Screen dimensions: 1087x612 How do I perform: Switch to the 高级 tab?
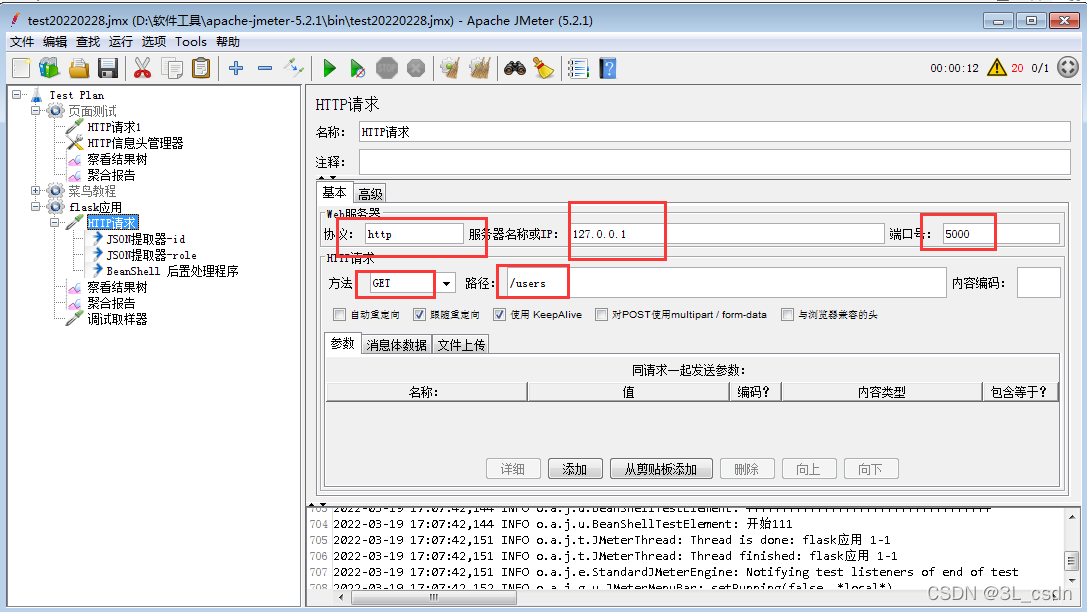pos(370,193)
